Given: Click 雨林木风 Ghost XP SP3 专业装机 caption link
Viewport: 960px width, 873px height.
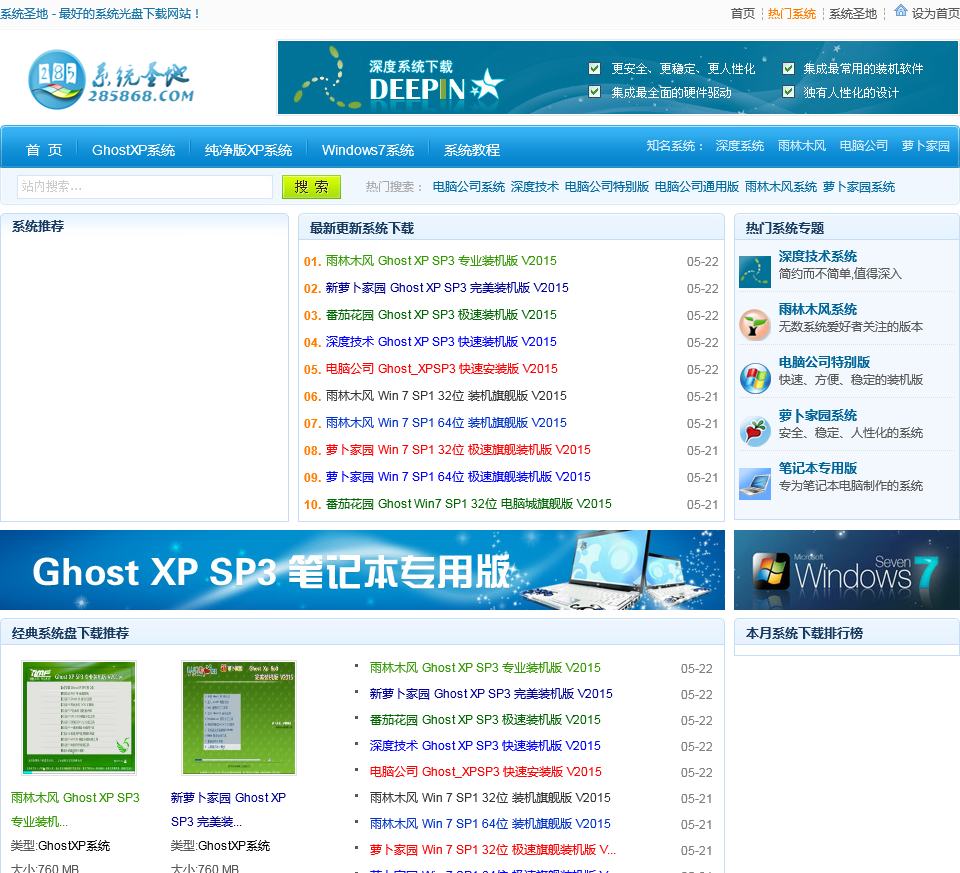Looking at the screenshot, I should (75, 809).
